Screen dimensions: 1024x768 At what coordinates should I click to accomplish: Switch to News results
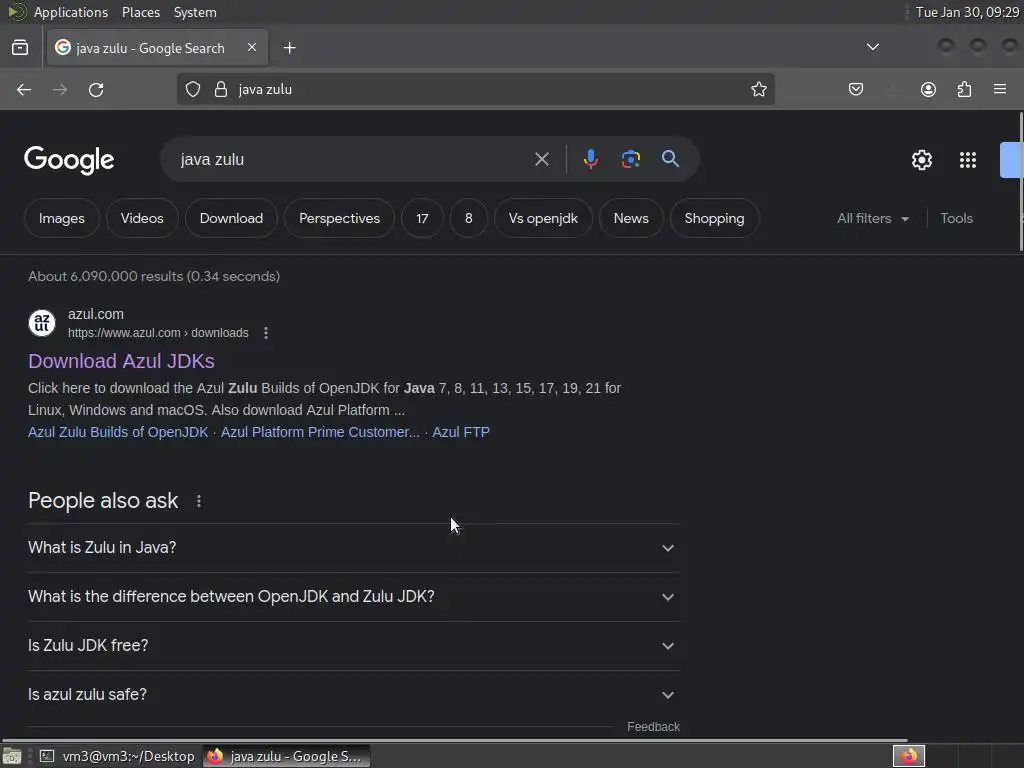pos(631,218)
